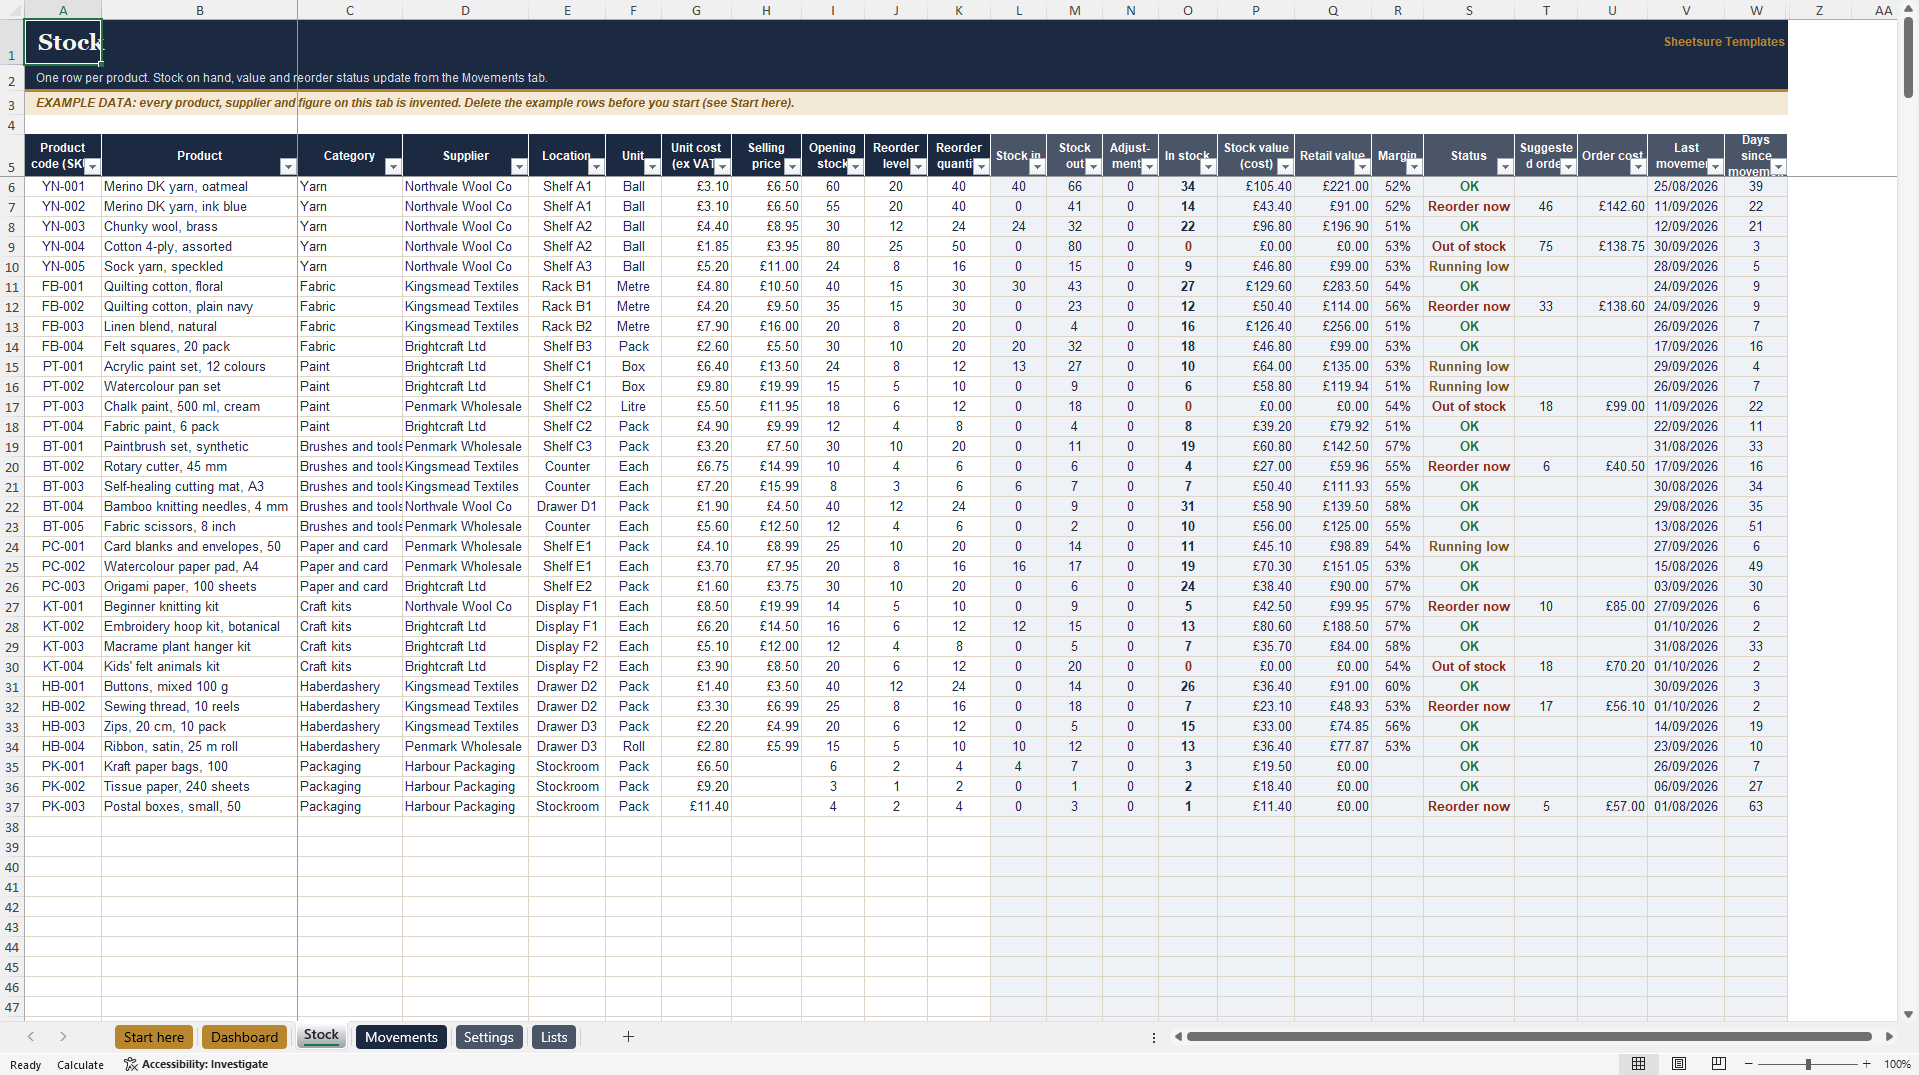Switch to Page Layout view icon
The height and width of the screenshot is (1075, 1919).
coord(1679,1064)
